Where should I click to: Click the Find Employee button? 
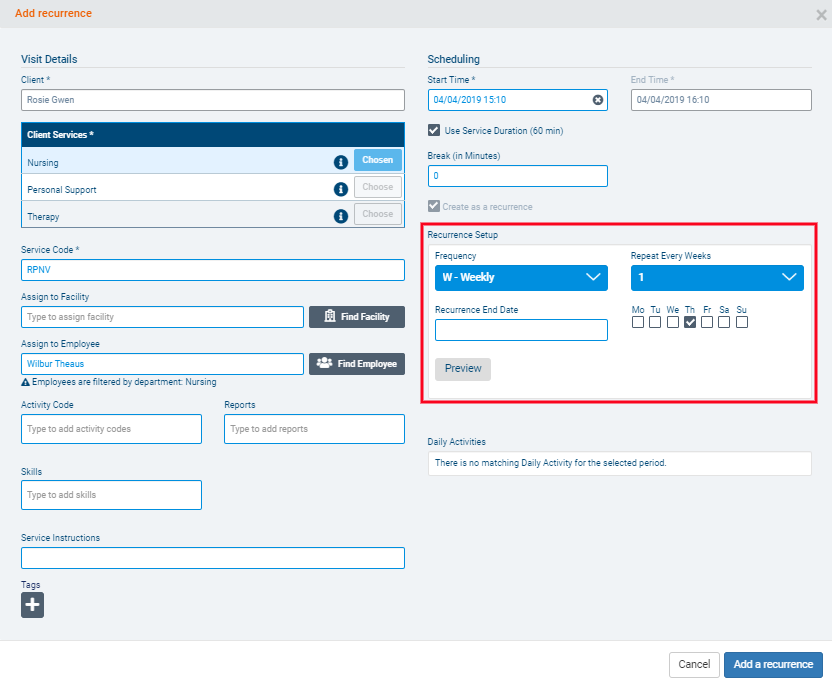click(x=357, y=364)
